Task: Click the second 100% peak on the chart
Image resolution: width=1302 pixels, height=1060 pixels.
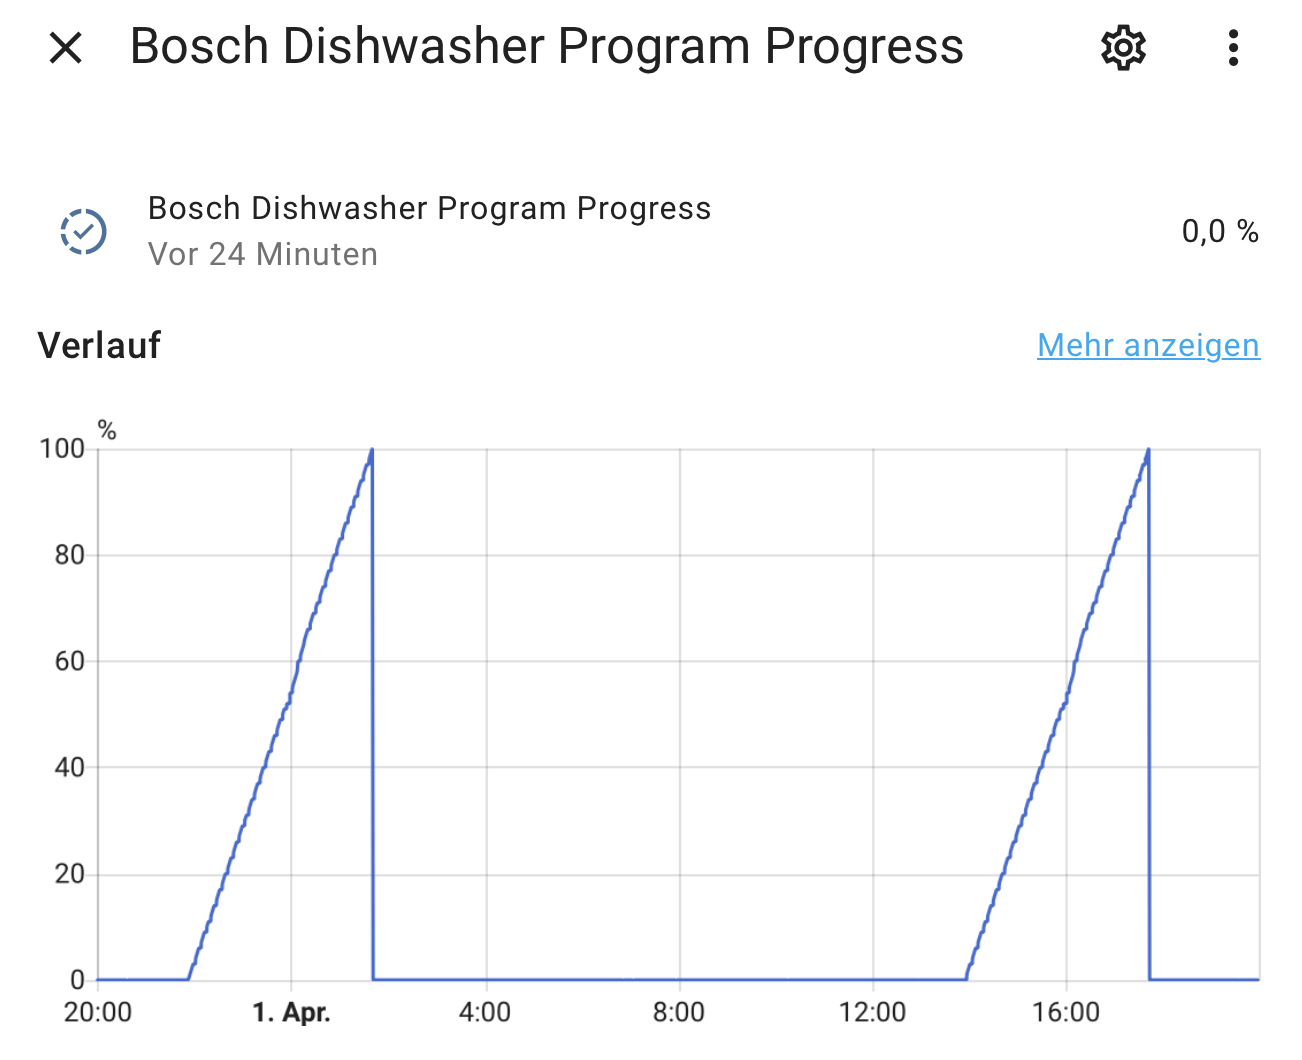Action: point(1148,451)
